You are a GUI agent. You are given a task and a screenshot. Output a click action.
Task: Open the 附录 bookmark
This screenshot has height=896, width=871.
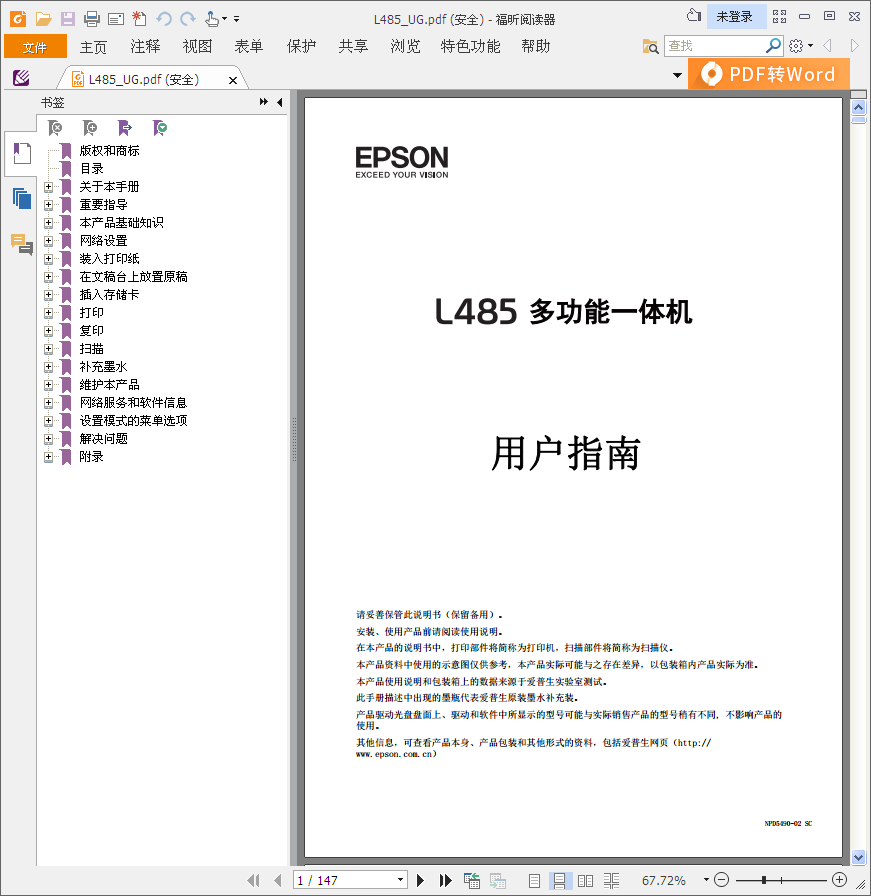[x=91, y=457]
